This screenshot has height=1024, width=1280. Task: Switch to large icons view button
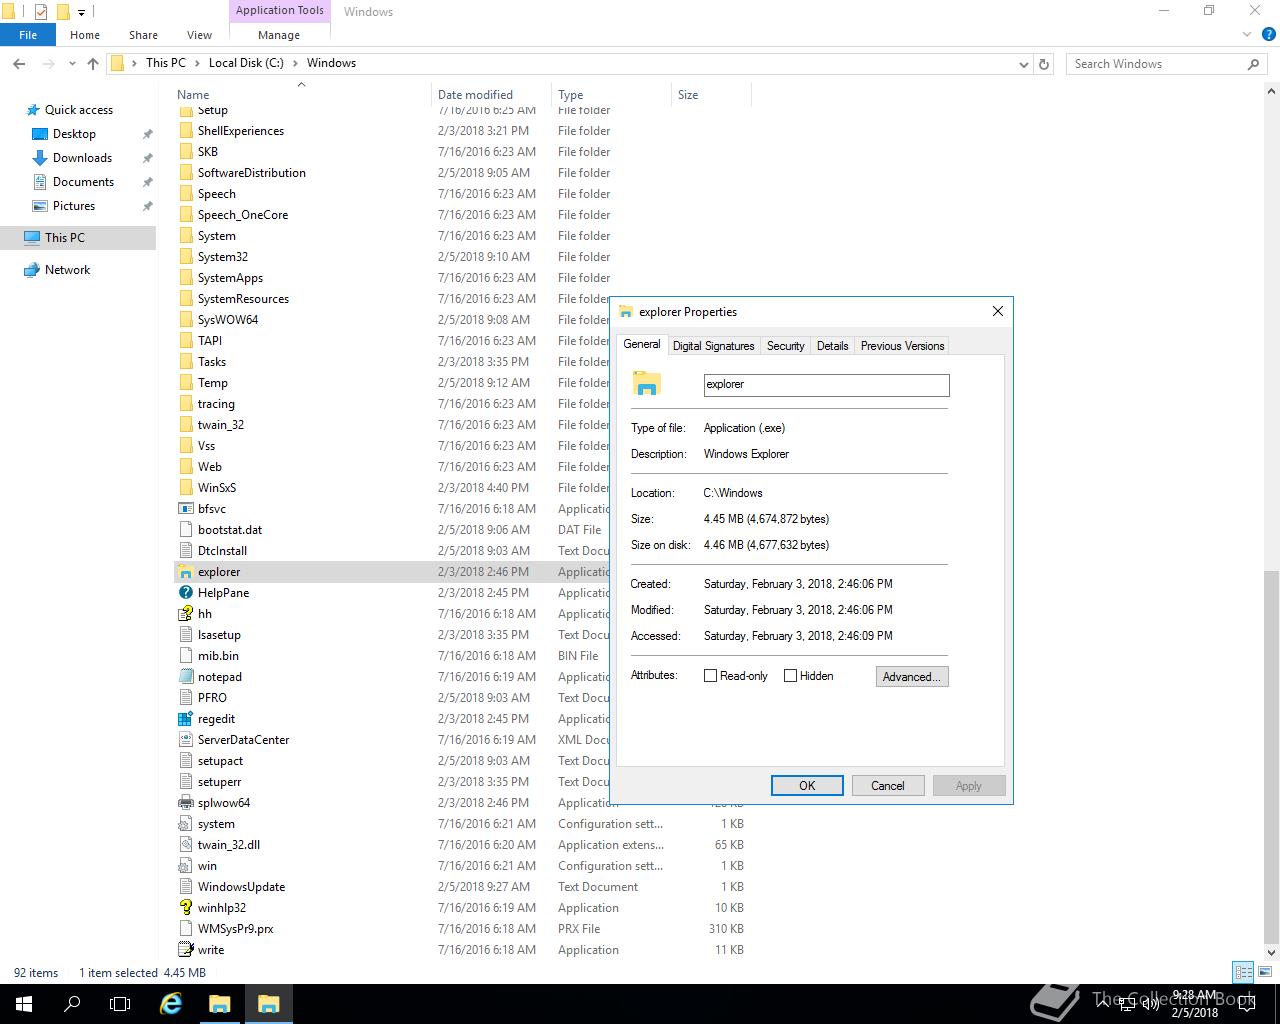click(x=1266, y=972)
